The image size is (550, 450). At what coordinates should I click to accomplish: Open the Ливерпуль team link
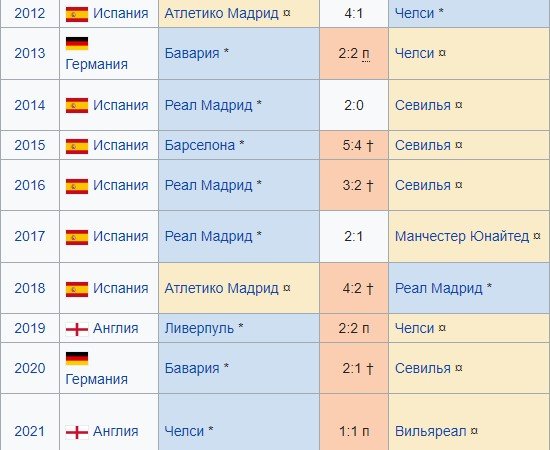pyautogui.click(x=199, y=328)
